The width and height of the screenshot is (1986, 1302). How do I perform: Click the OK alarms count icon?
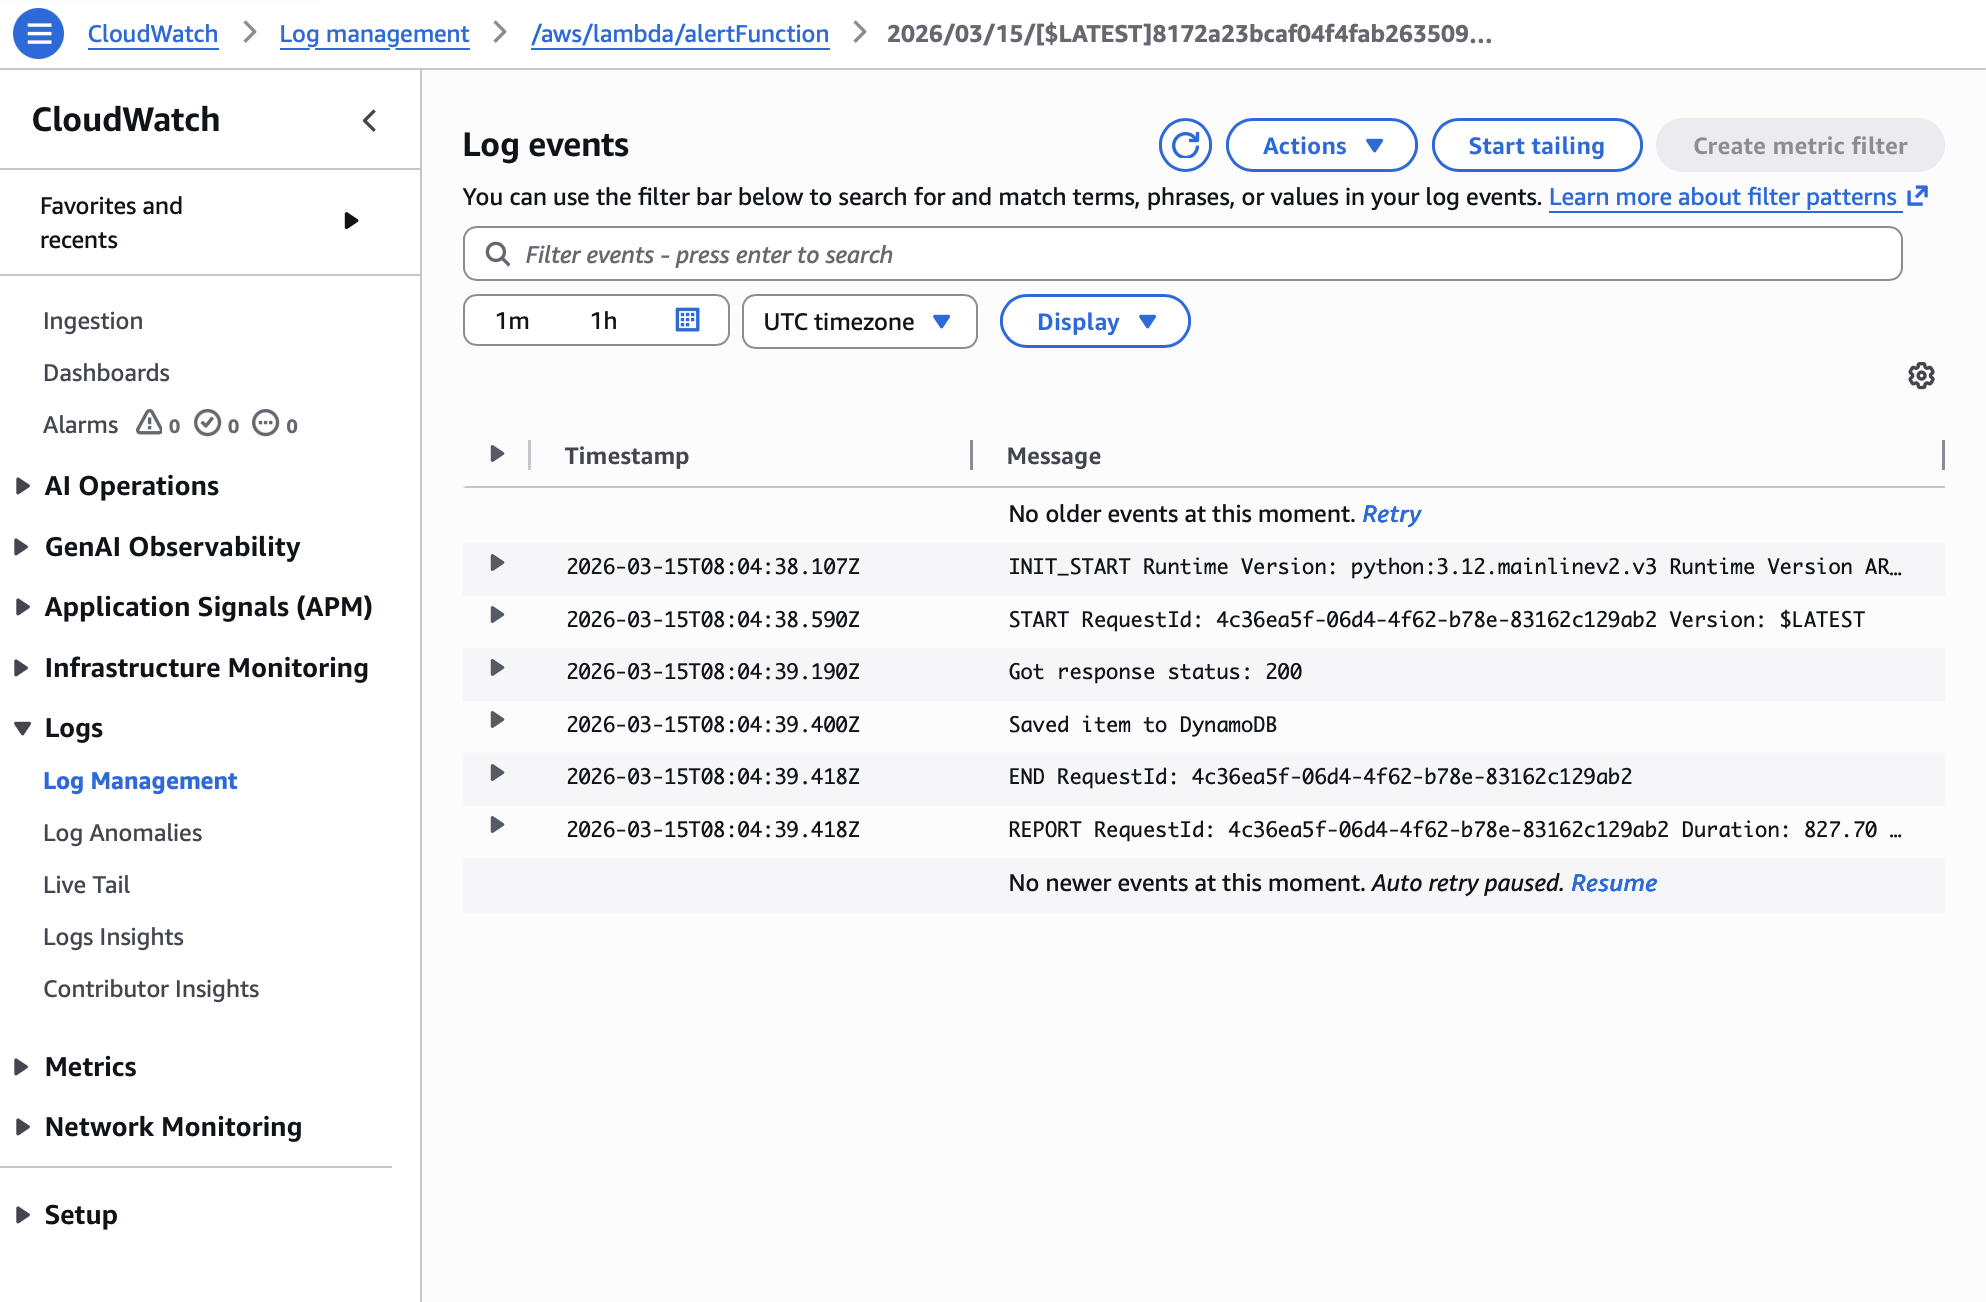coord(208,423)
